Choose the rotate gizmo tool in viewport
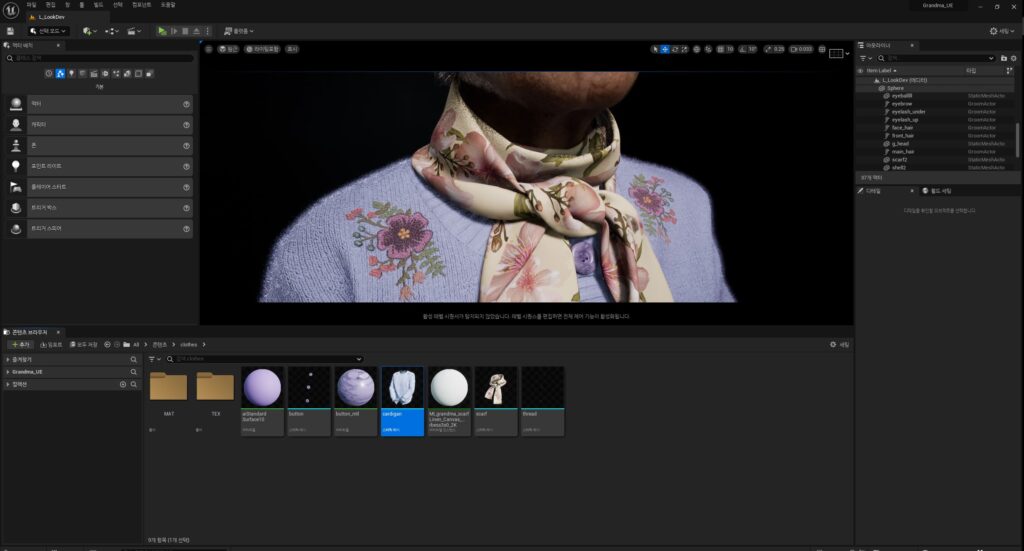Viewport: 1024px width, 551px height. tap(675, 49)
